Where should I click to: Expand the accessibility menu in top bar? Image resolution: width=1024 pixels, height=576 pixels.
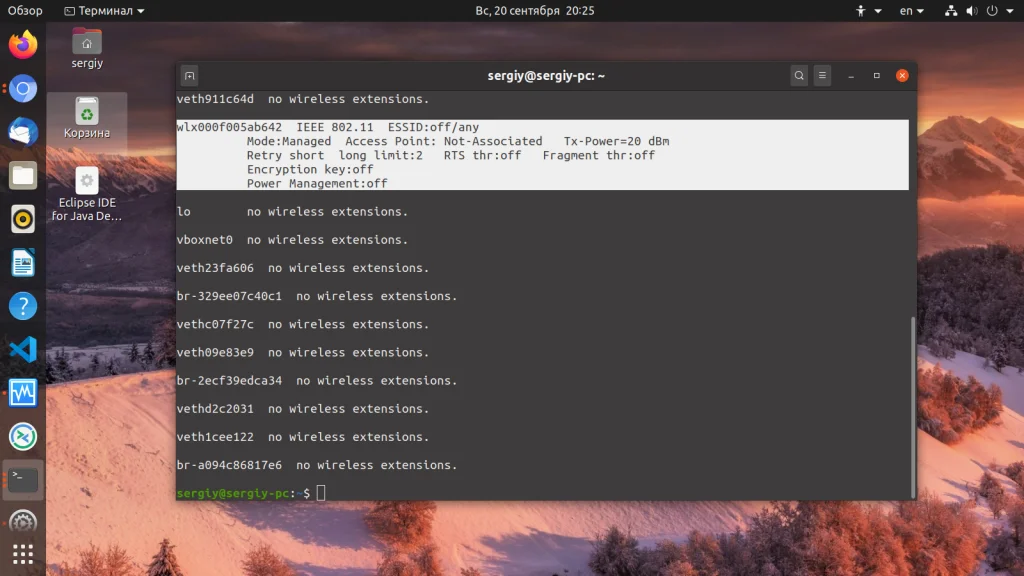point(869,10)
